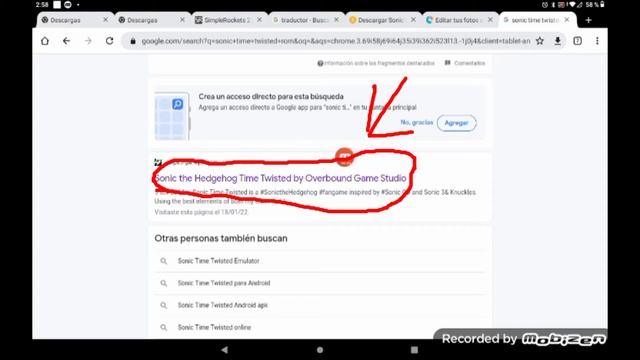640x360 pixels.
Task: Go to the Chrome home page icon
Action: [x=45, y=41]
